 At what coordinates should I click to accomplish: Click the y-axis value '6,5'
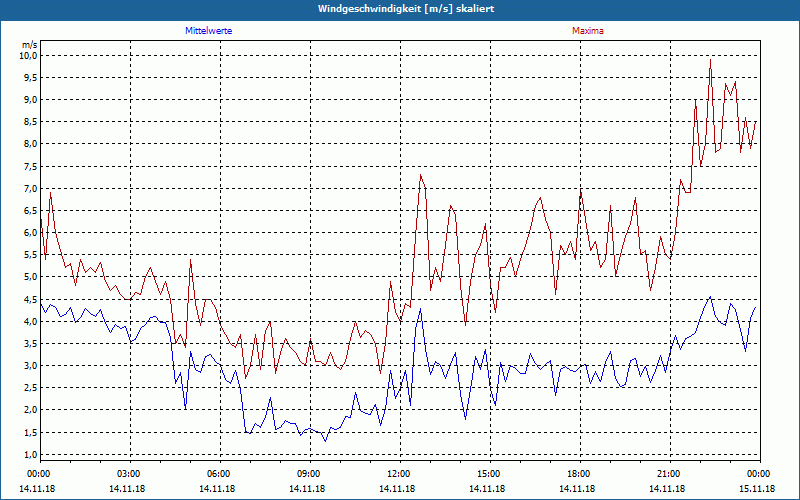click(x=30, y=211)
